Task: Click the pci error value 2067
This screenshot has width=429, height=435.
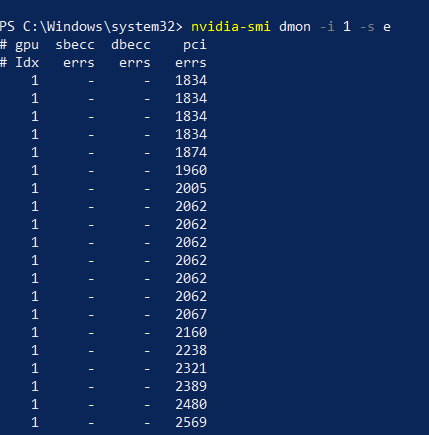Action: (x=191, y=315)
